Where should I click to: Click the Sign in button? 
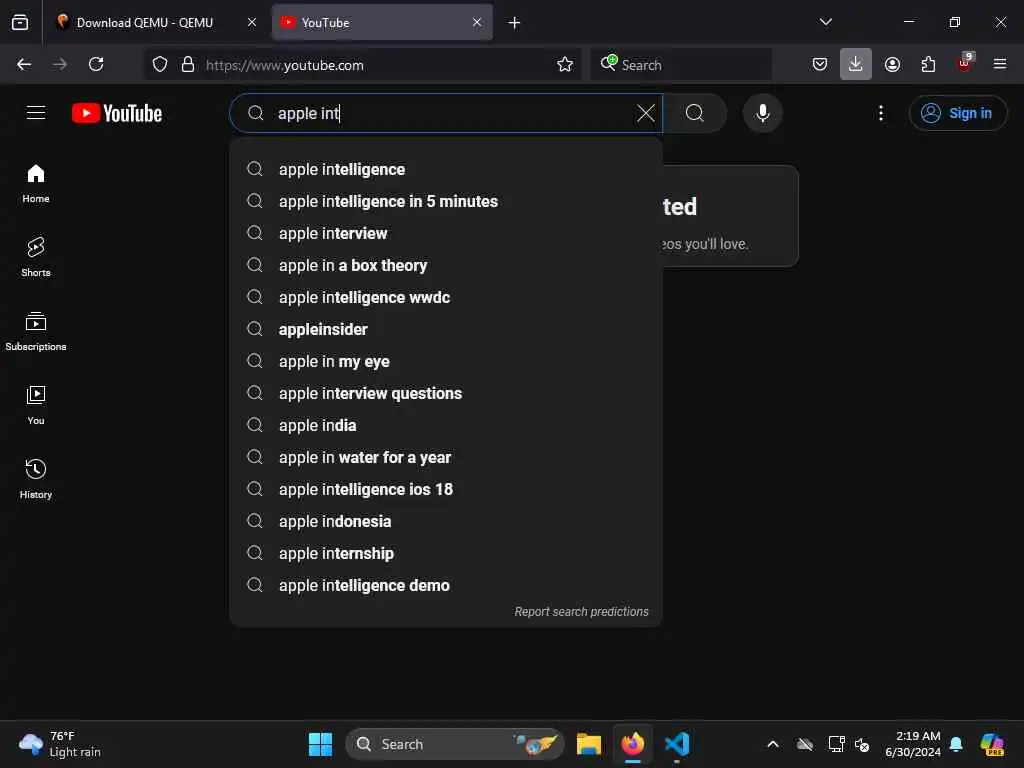point(957,113)
